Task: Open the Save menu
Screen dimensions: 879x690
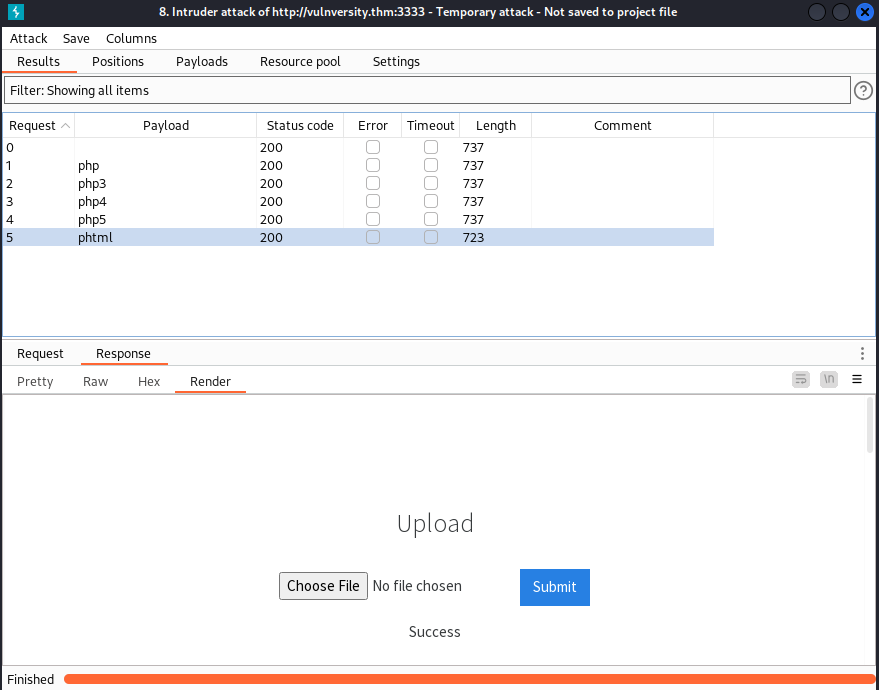Action: coord(76,38)
